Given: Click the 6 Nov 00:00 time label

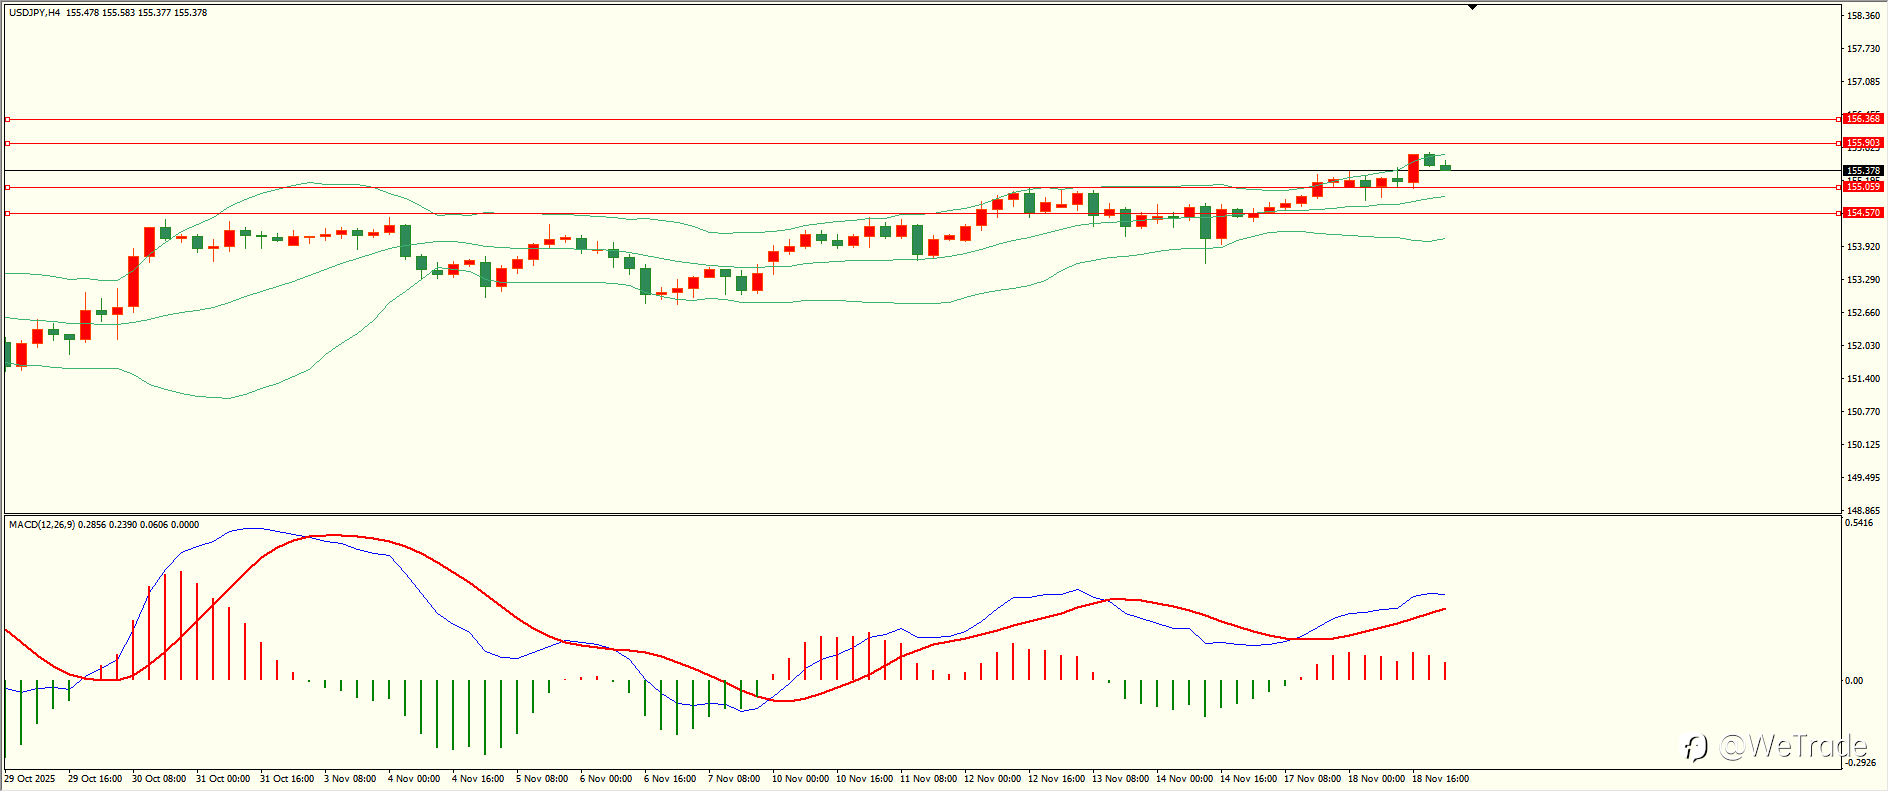Looking at the screenshot, I should click(606, 779).
